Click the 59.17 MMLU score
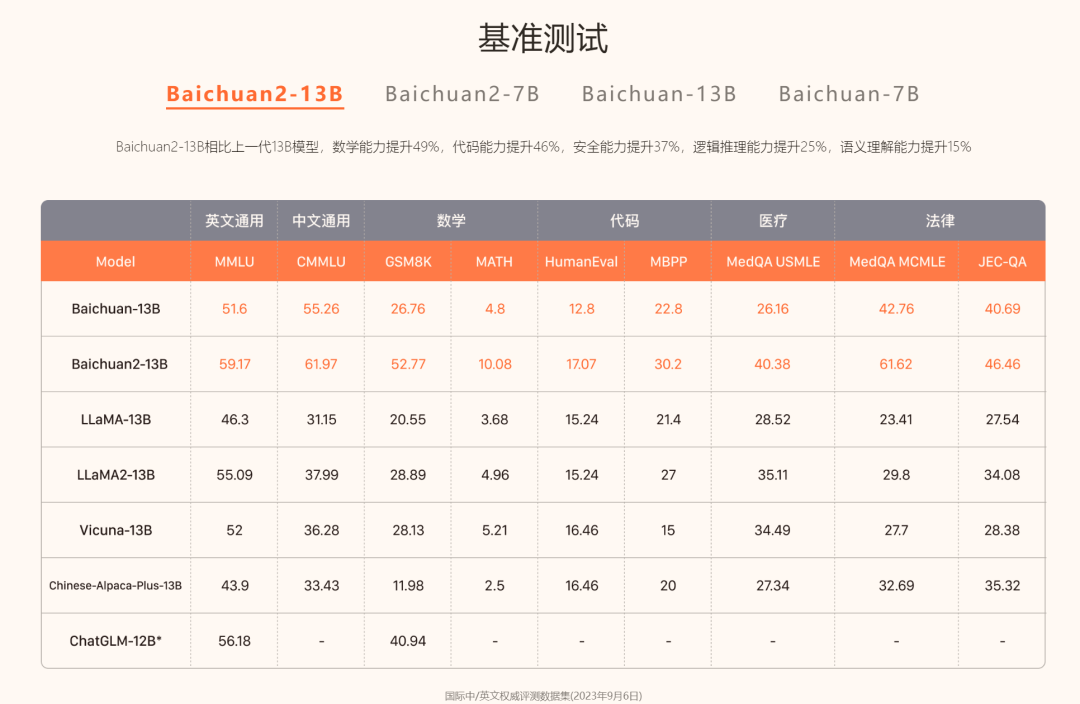 (235, 364)
